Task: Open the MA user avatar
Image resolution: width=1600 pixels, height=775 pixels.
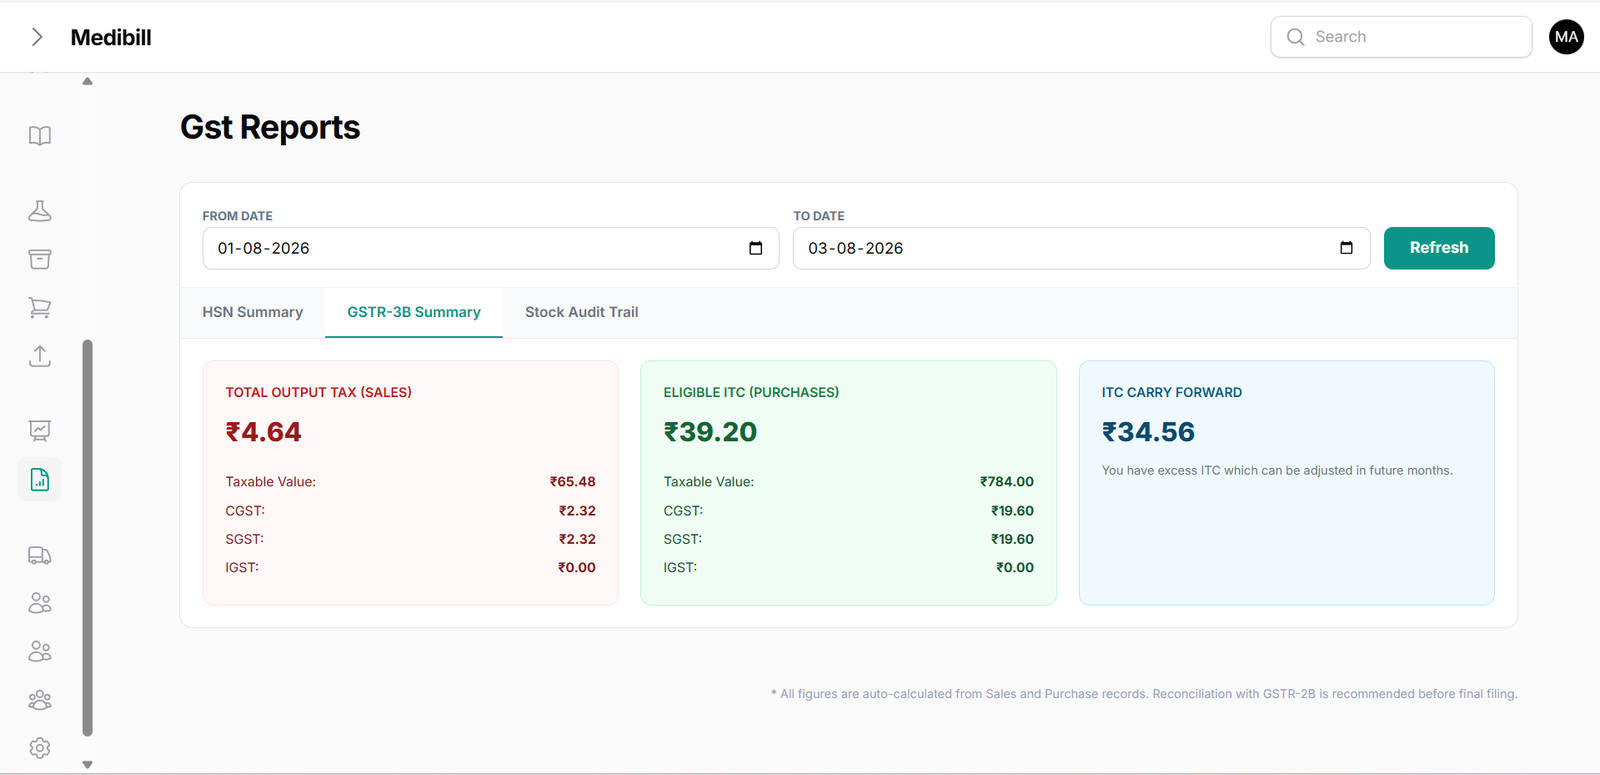Action: (x=1566, y=37)
